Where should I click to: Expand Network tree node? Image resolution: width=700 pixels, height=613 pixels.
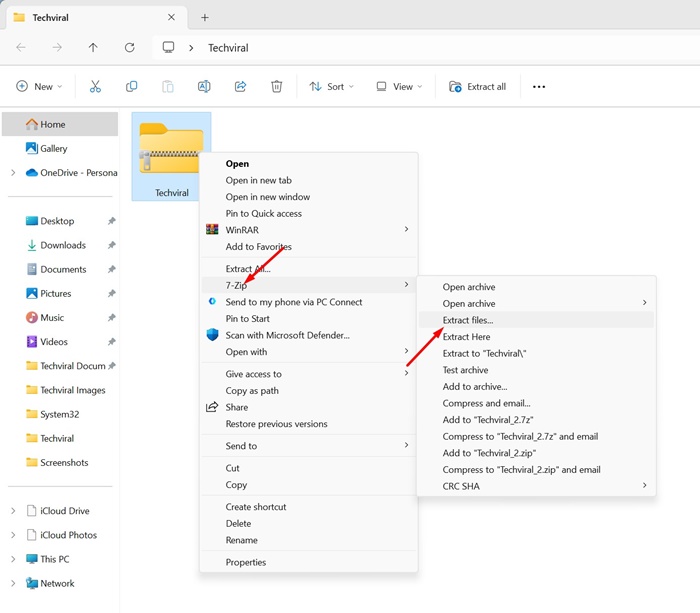[13, 583]
